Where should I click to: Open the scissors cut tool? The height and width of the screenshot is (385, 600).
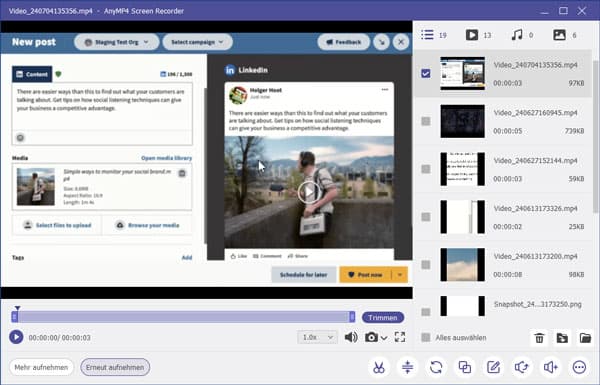(x=379, y=367)
